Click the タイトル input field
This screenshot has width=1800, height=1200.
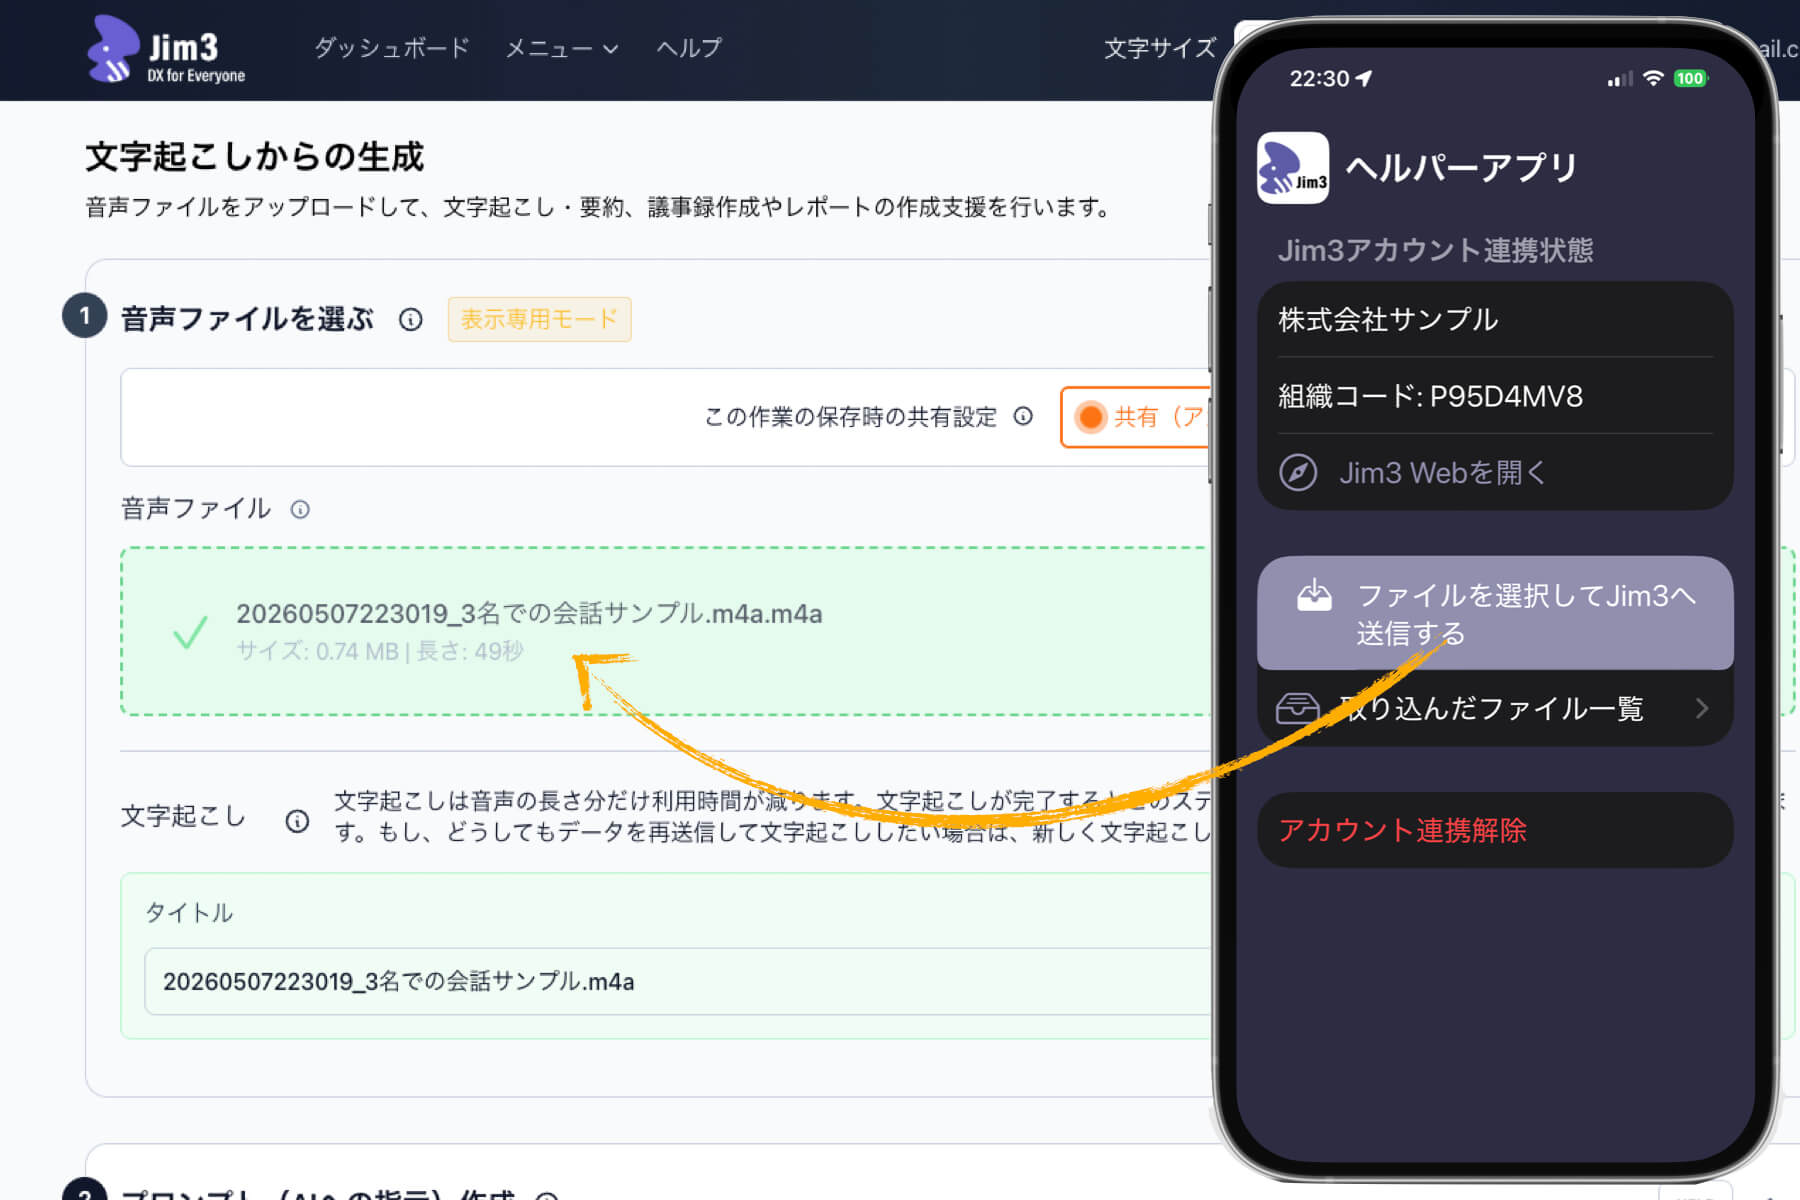pos(680,982)
